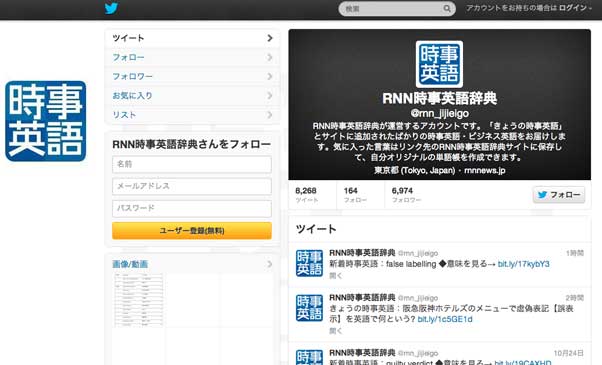Viewport: 602px width, 365px height.
Task: Click the 2時間 timestamp
Action: [575, 298]
